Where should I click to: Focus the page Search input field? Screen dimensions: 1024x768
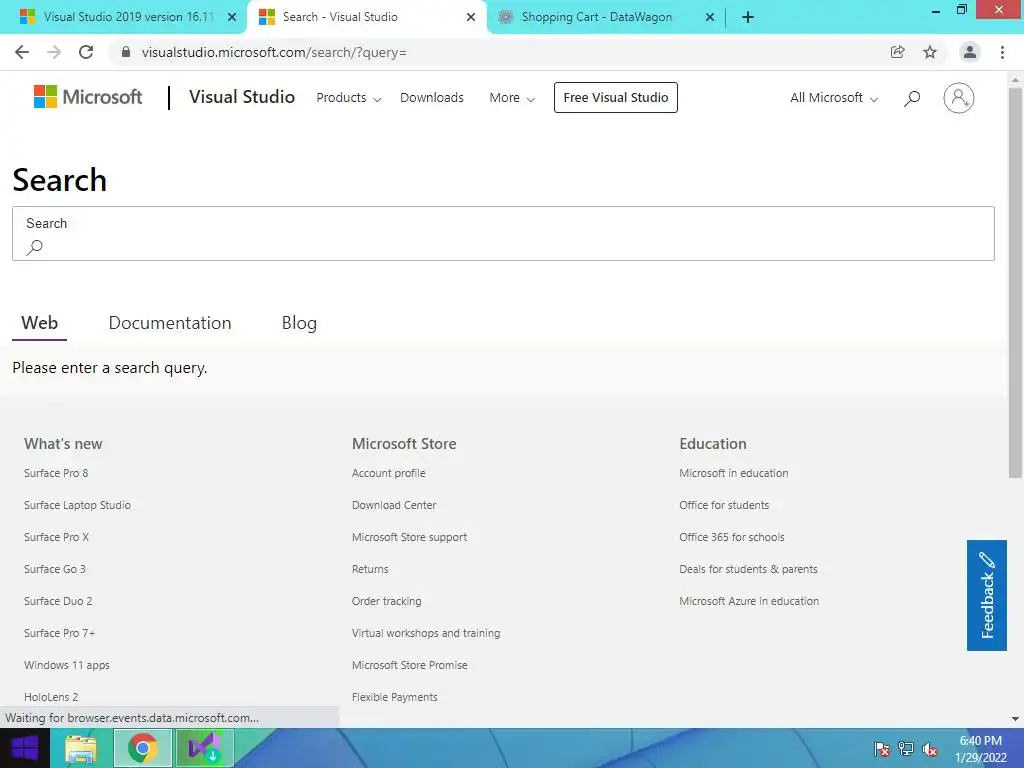tap(503, 233)
